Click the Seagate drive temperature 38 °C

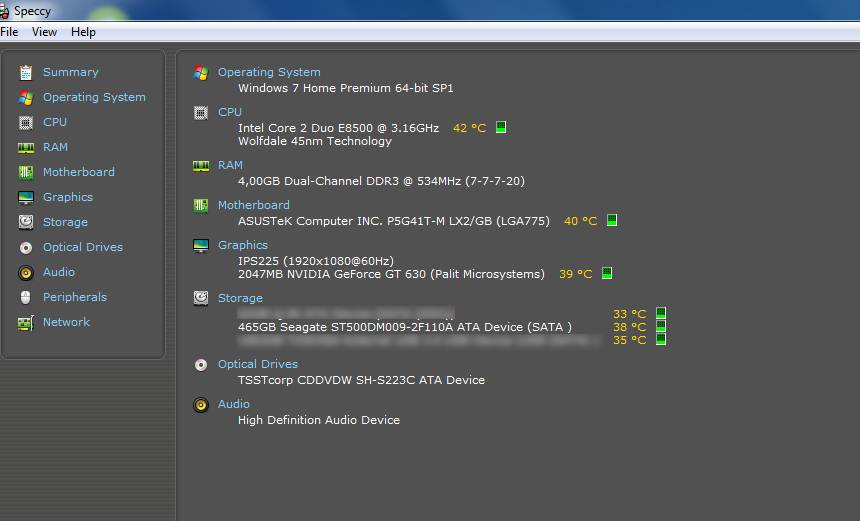tap(630, 327)
